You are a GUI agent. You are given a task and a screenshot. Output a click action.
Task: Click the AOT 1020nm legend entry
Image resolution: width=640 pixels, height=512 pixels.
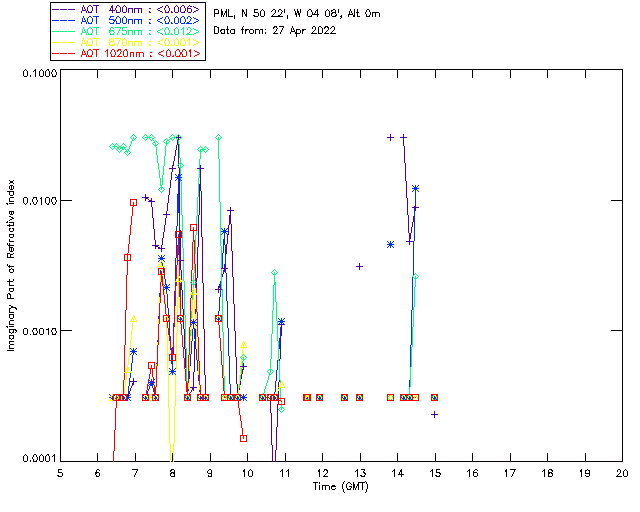127,53
